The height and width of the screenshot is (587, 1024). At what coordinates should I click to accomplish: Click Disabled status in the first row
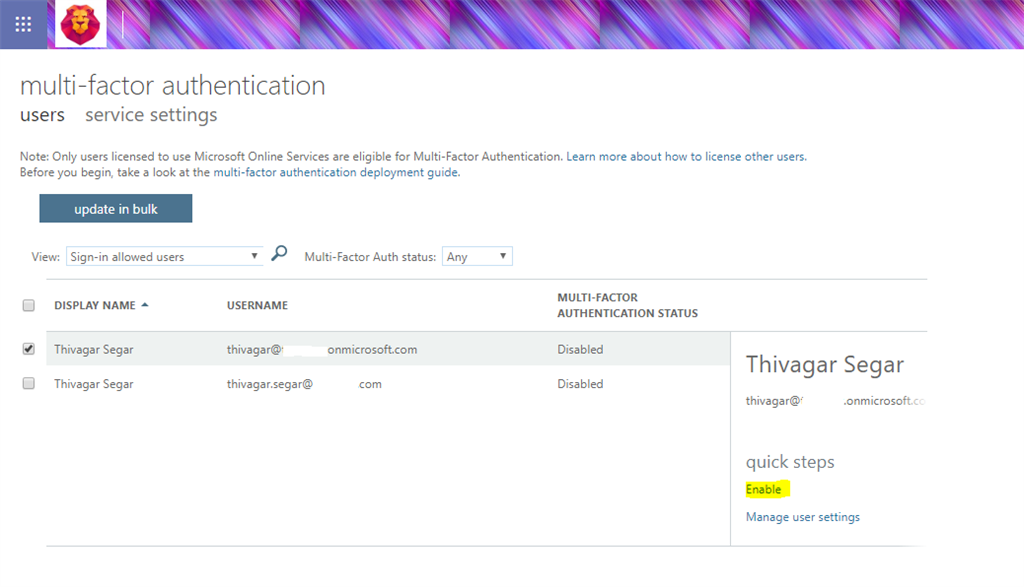580,349
